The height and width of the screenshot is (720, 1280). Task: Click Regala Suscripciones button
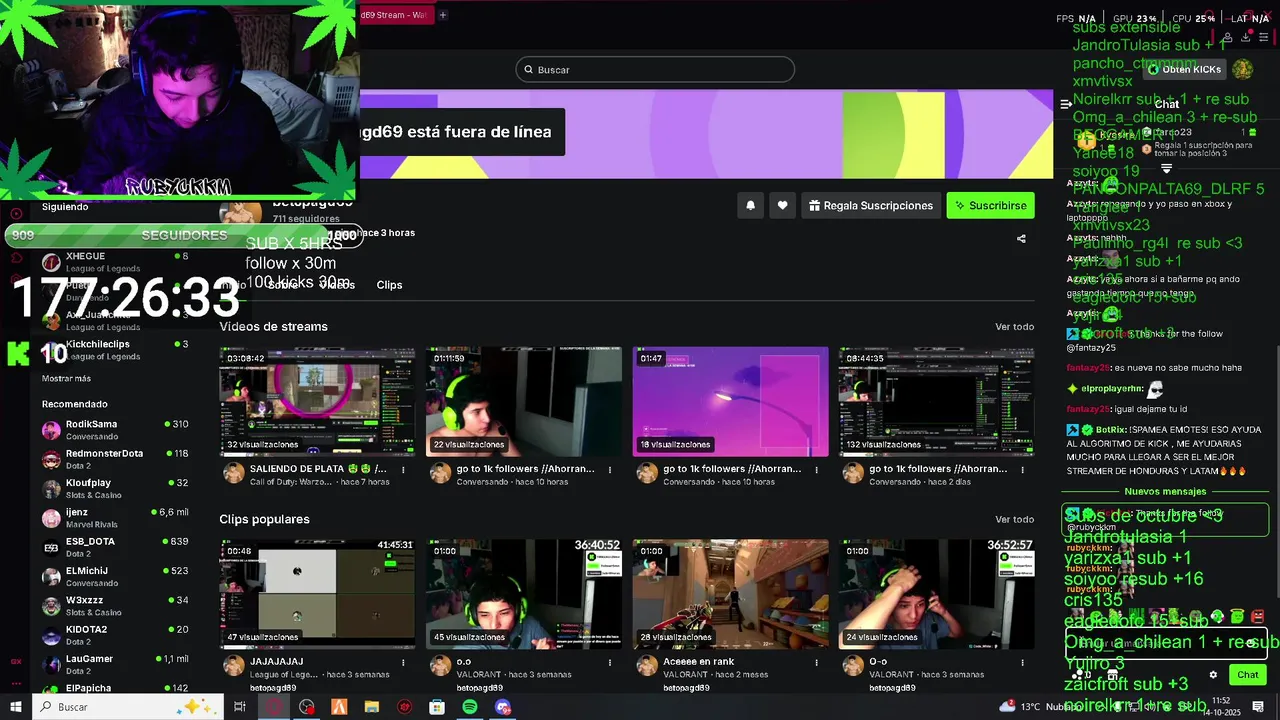coord(870,205)
